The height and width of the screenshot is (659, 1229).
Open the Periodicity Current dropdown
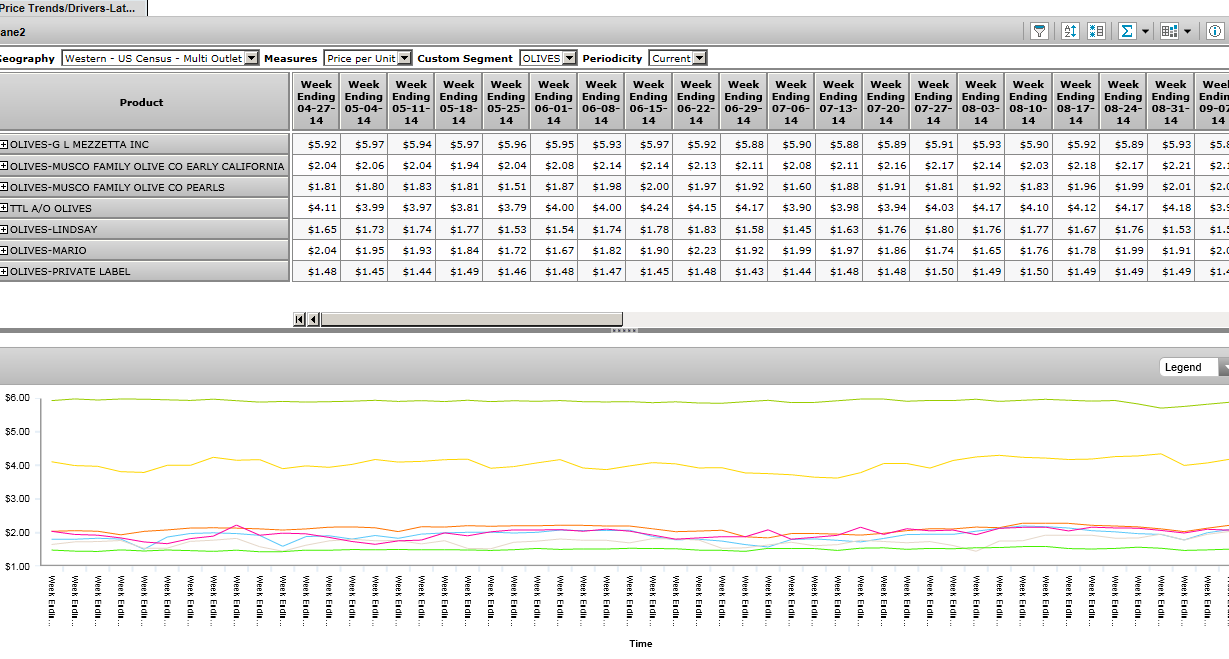tap(698, 59)
